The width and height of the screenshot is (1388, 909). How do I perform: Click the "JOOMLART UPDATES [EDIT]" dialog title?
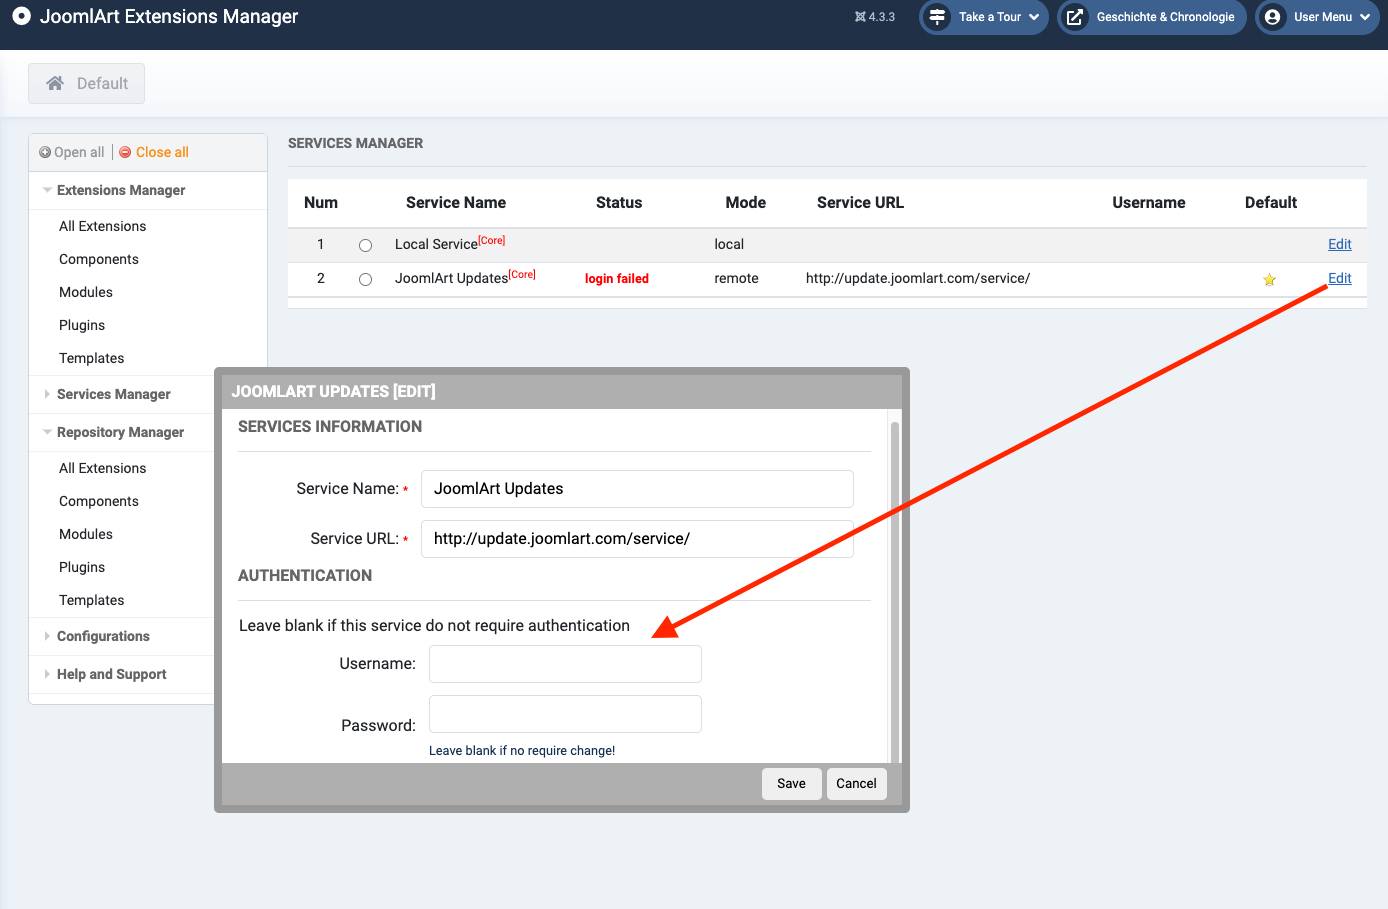coord(334,391)
